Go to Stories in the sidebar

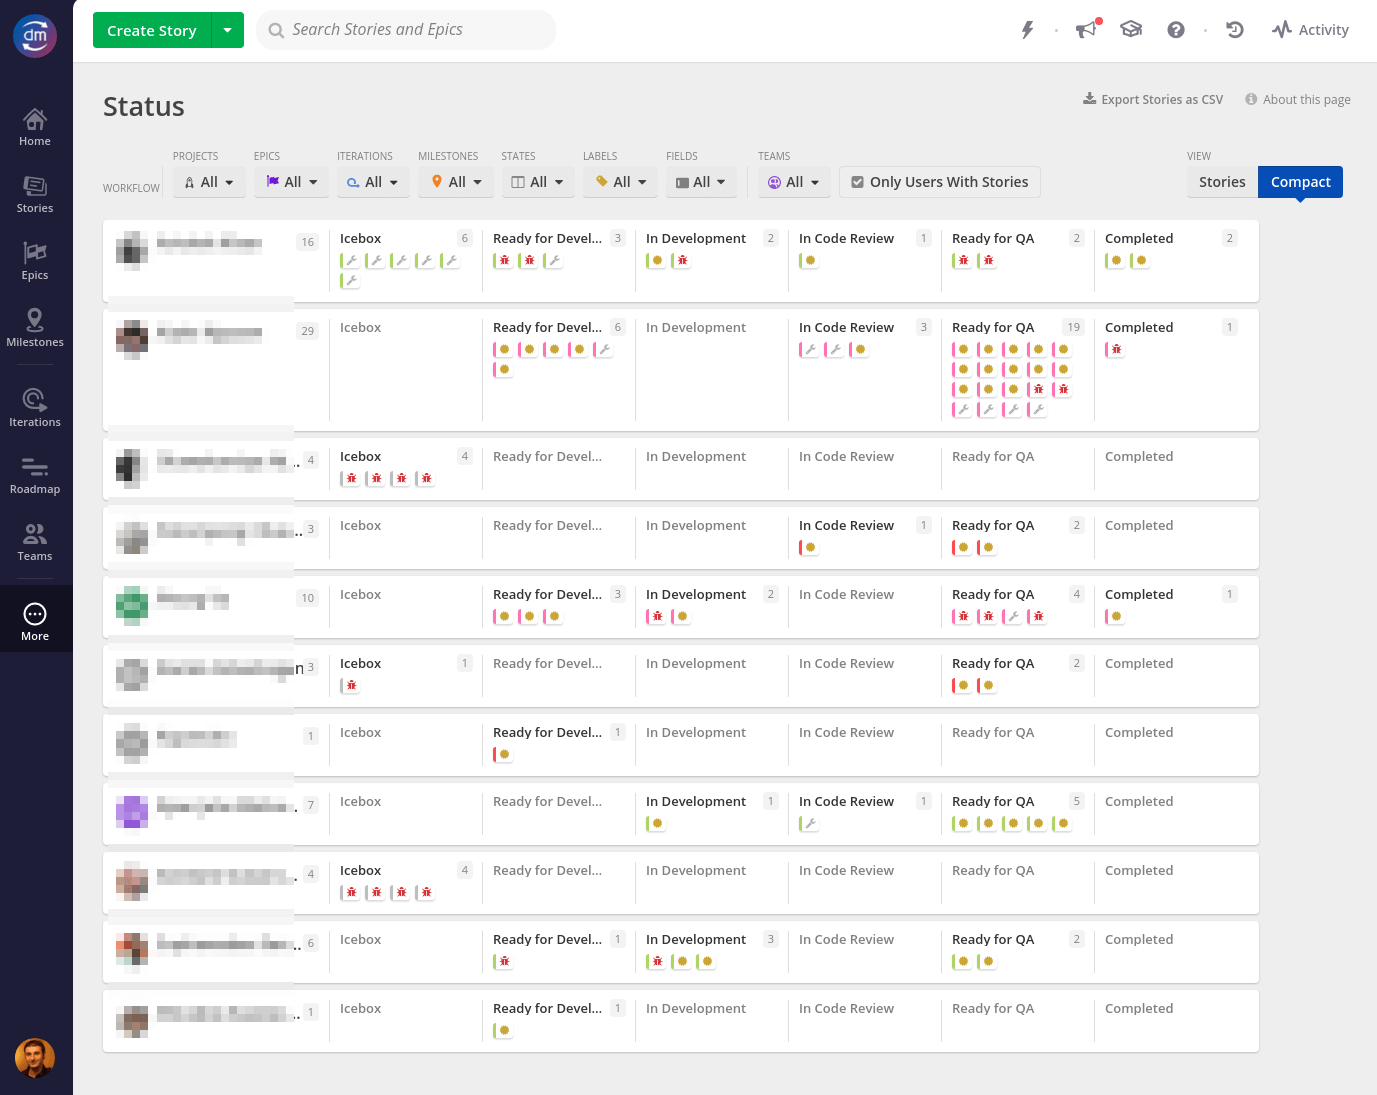click(35, 194)
